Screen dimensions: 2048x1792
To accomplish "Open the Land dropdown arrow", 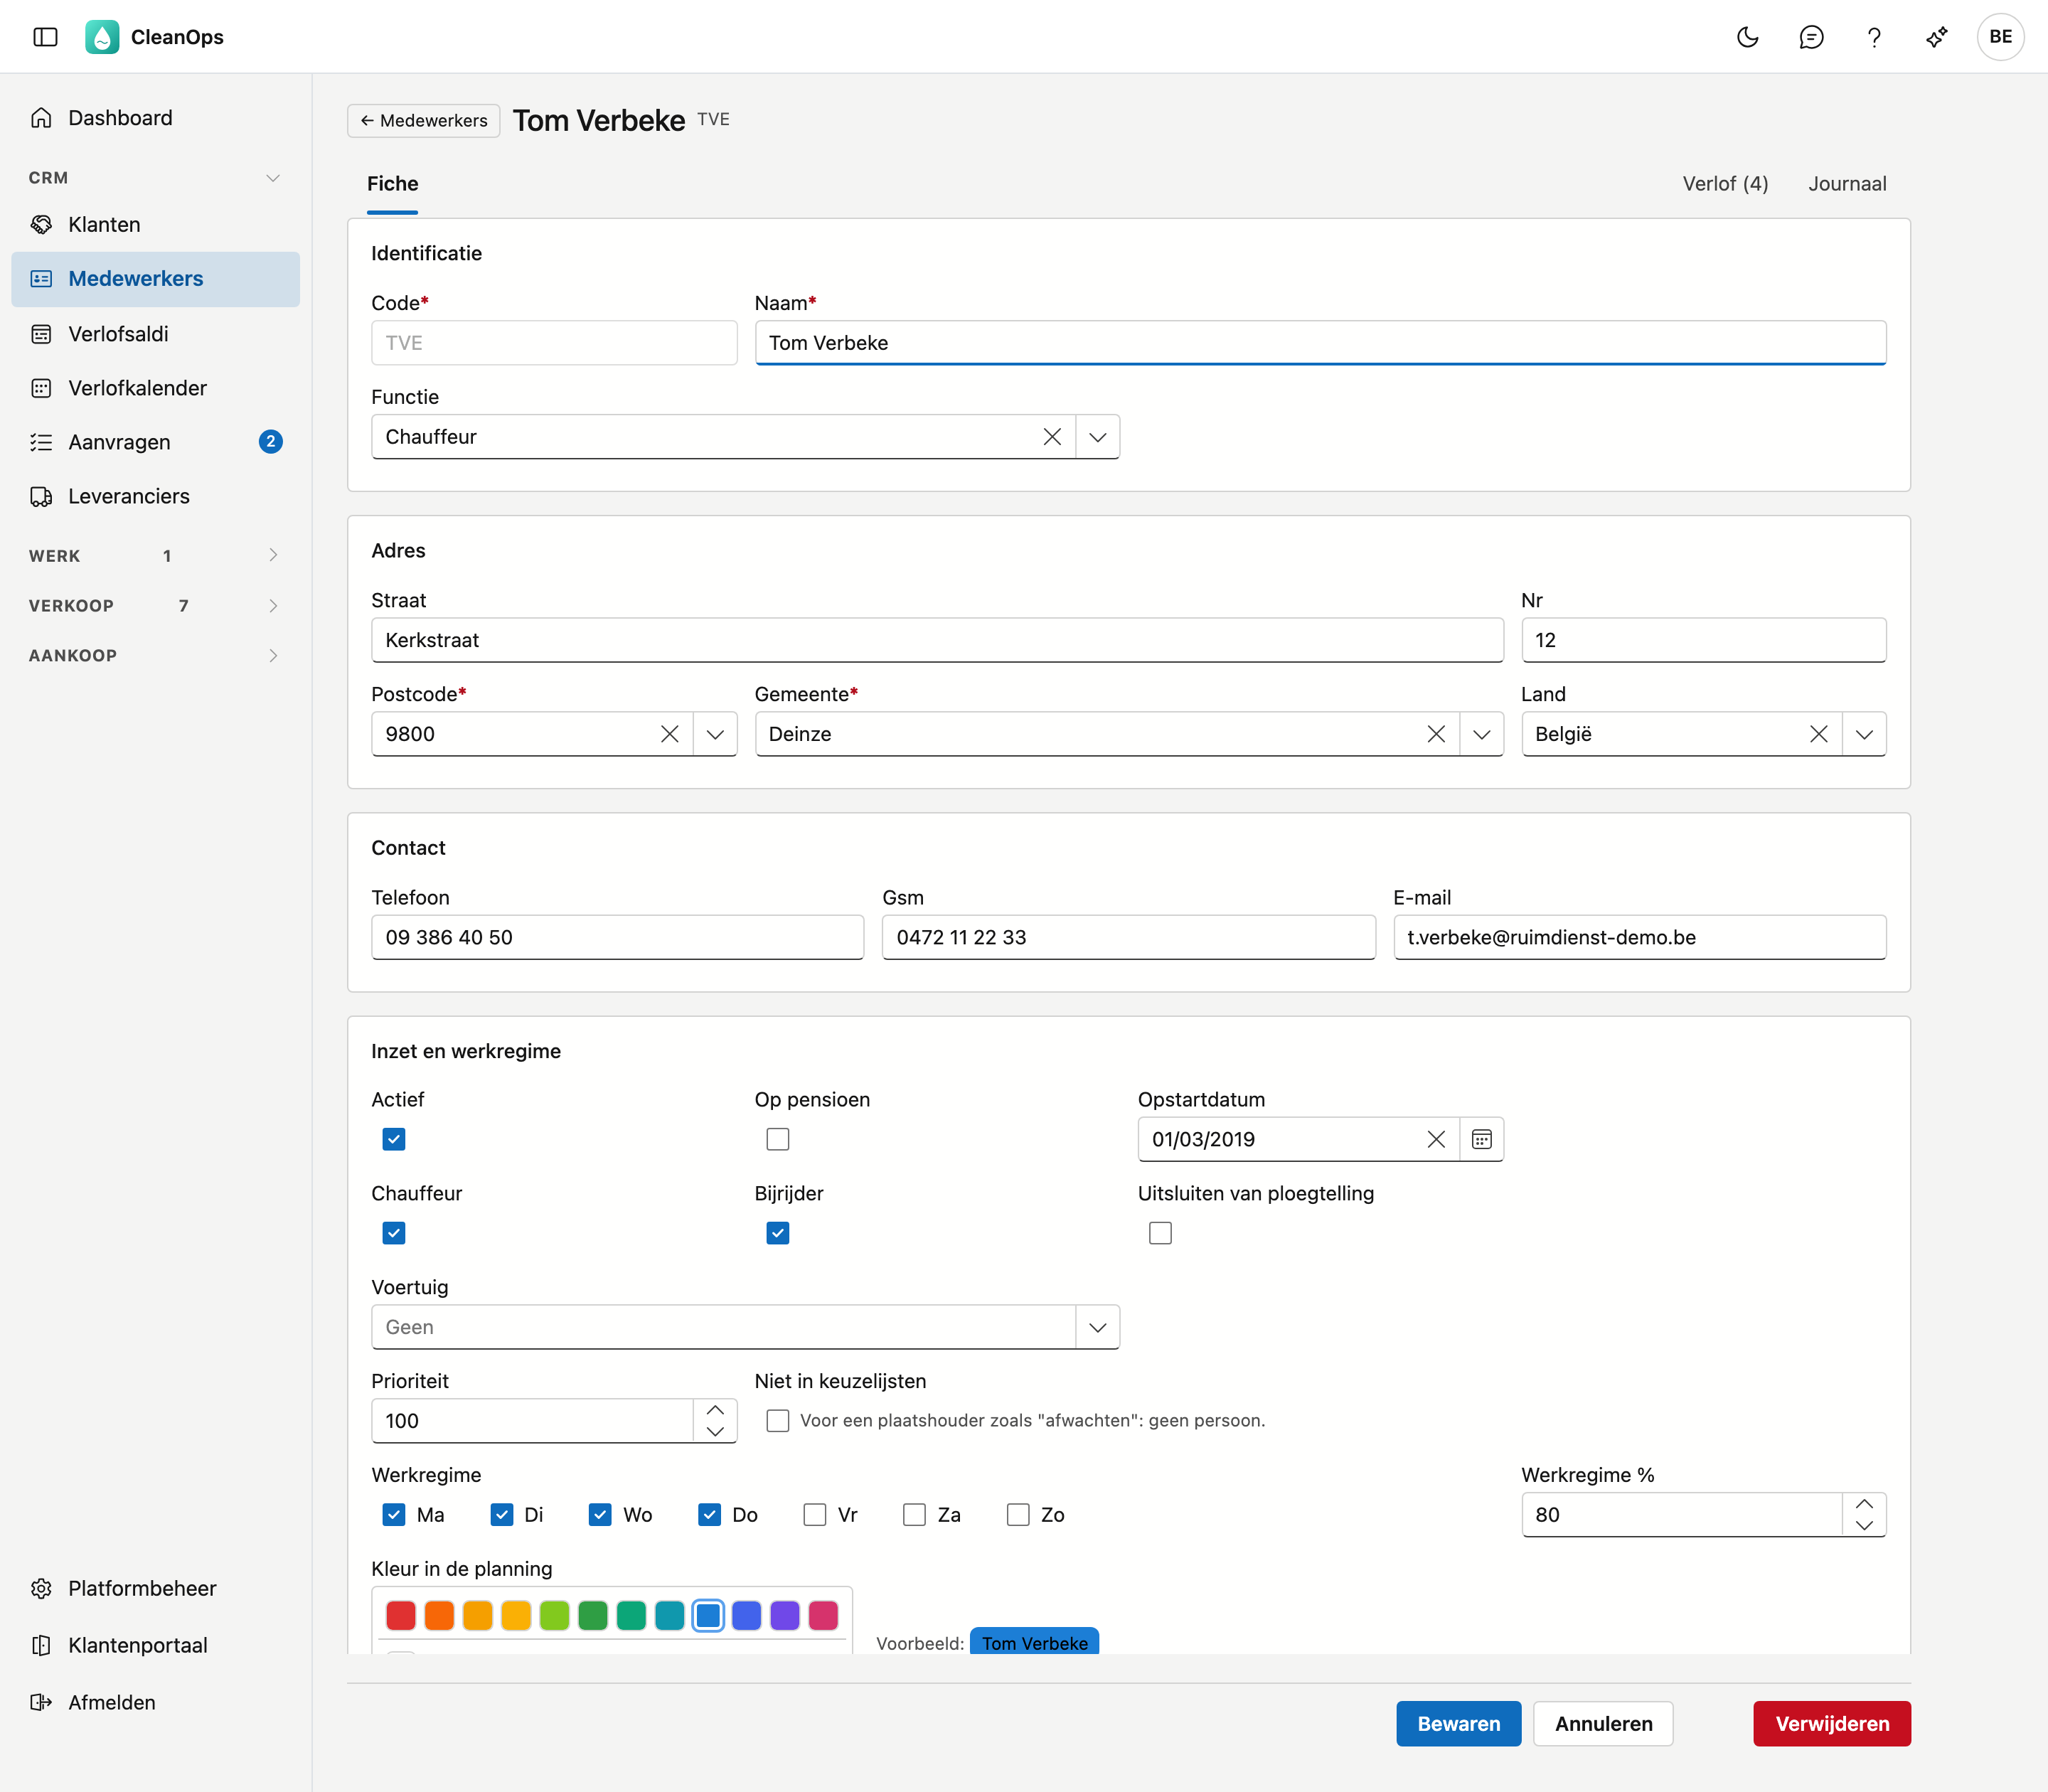I will tap(1864, 734).
